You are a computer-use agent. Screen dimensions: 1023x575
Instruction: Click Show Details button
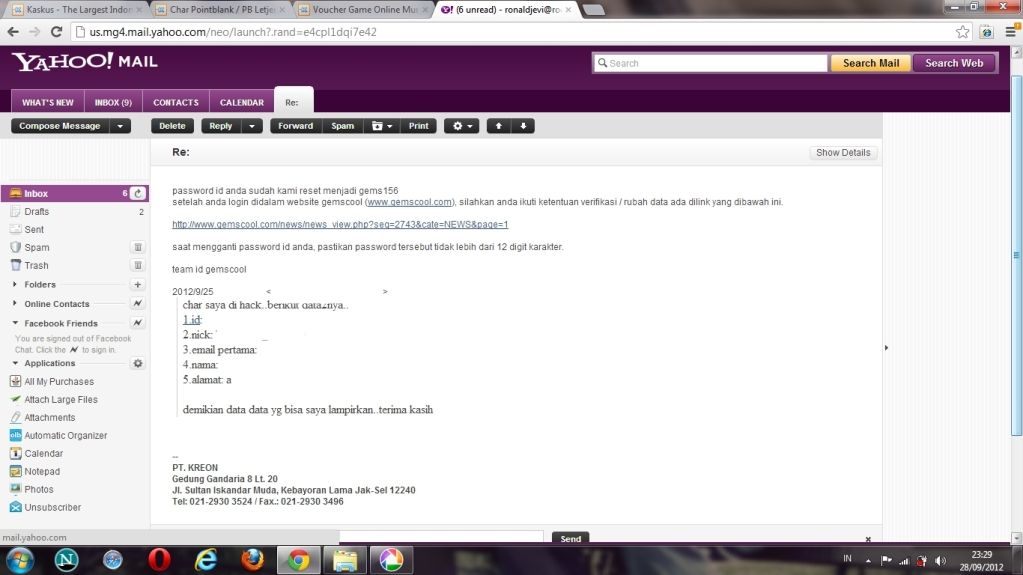click(x=843, y=152)
